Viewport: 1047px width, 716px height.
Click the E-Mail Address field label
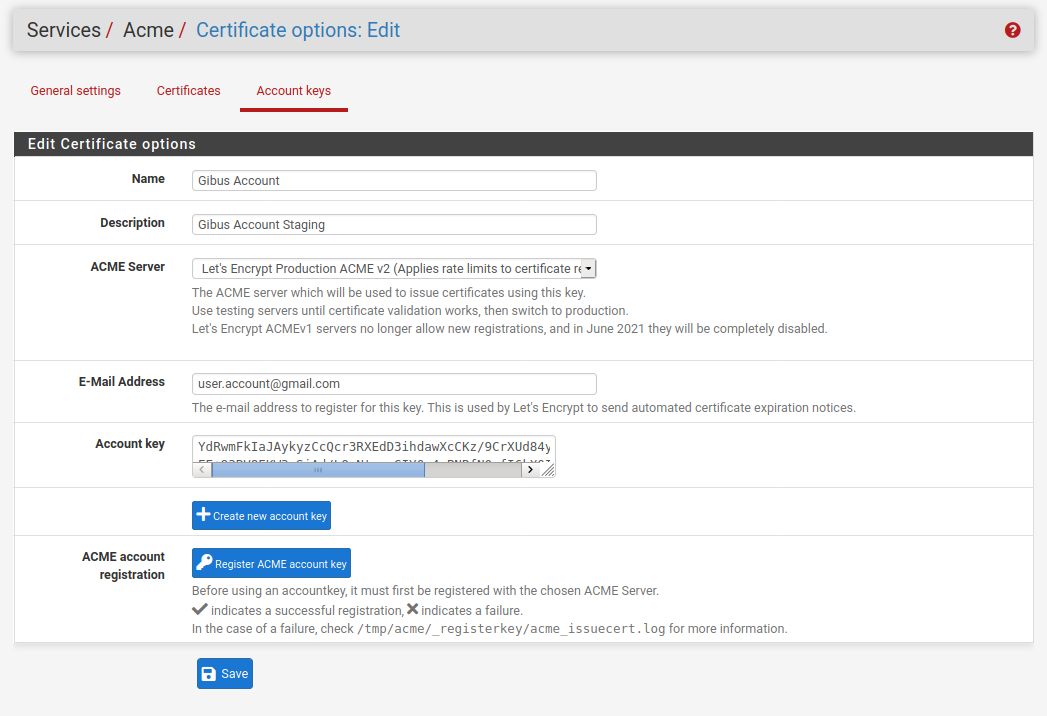point(120,382)
